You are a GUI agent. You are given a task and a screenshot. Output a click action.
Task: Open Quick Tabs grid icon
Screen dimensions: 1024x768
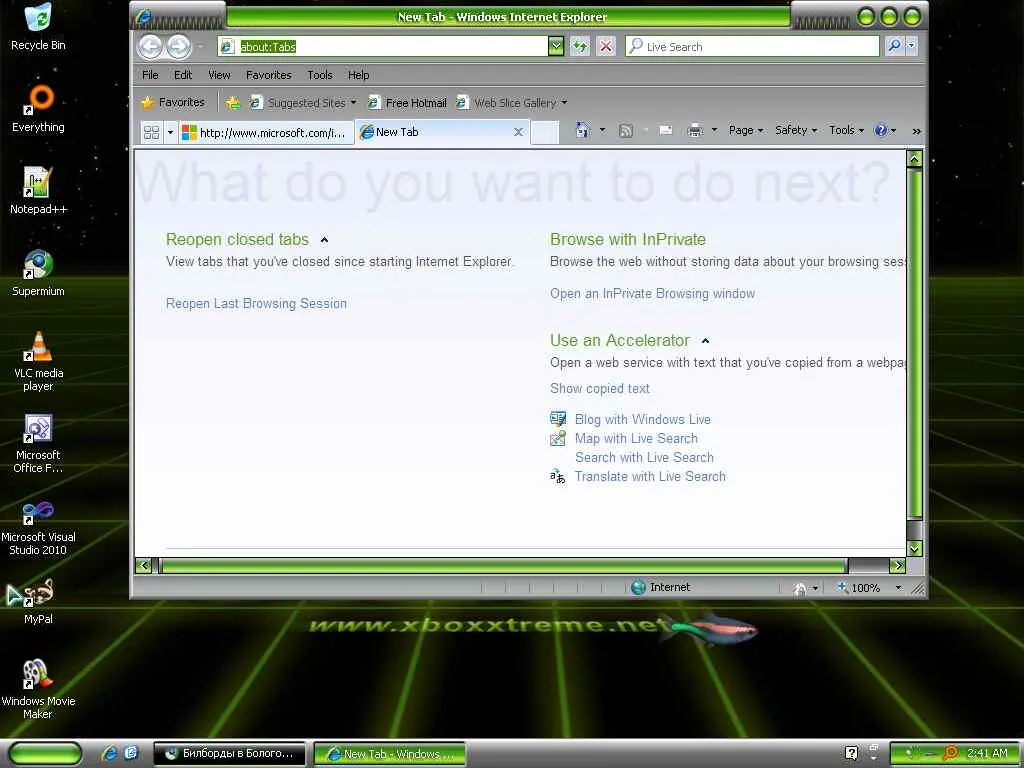tap(152, 133)
